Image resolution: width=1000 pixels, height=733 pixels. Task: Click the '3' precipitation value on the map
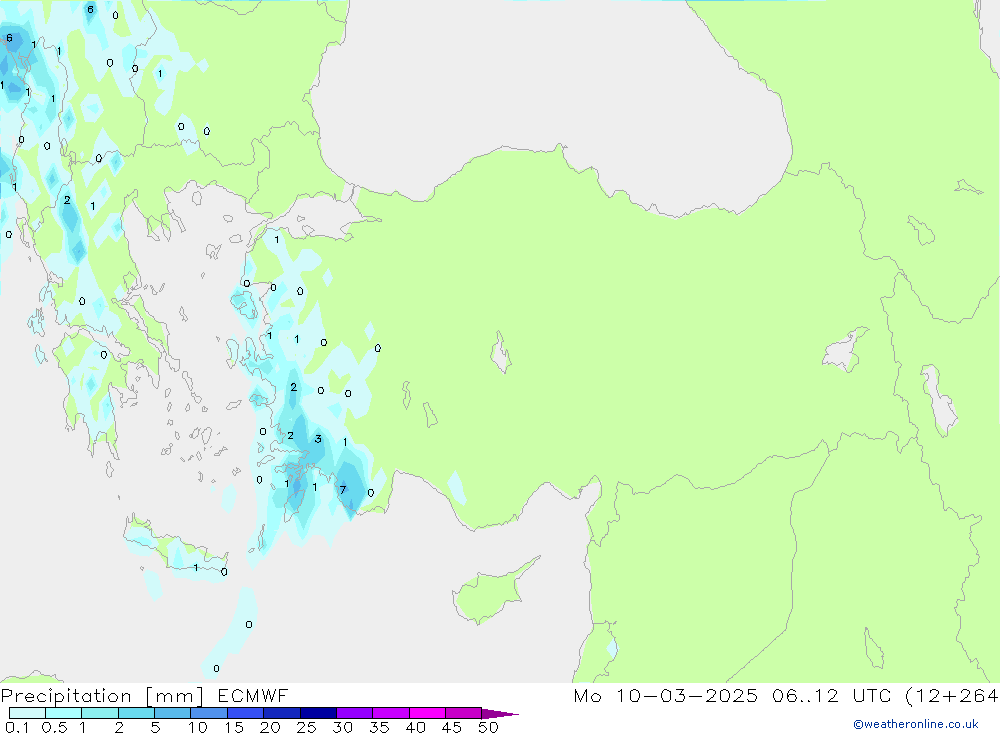[x=318, y=439]
